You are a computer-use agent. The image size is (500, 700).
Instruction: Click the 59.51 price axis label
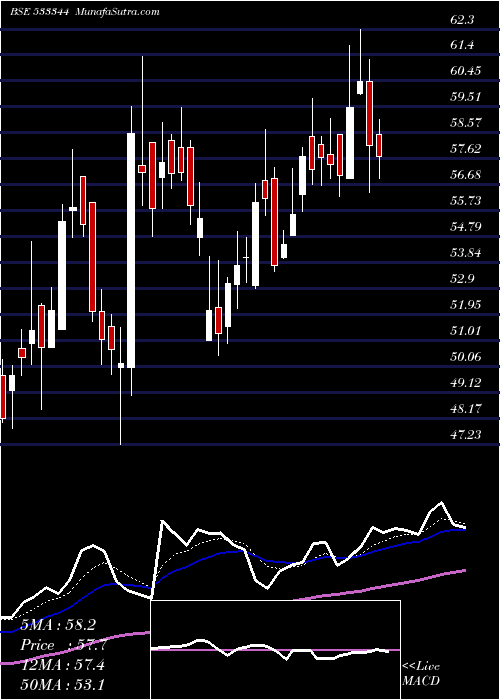pos(467,96)
